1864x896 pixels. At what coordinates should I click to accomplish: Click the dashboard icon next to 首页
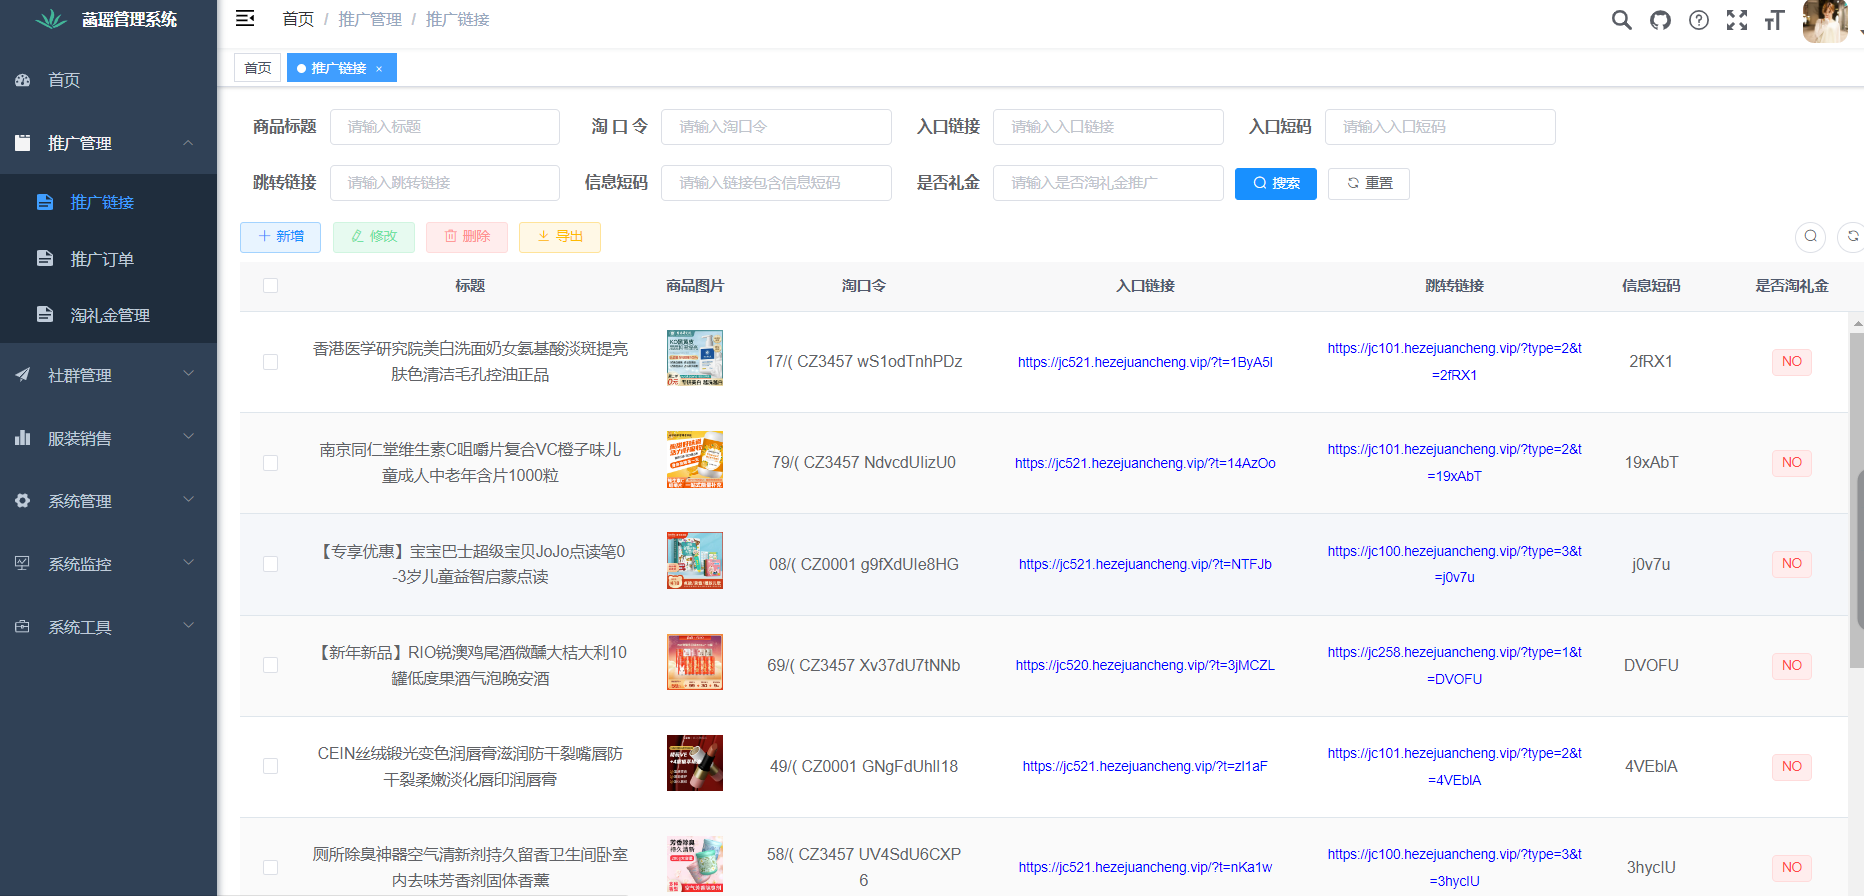[23, 80]
